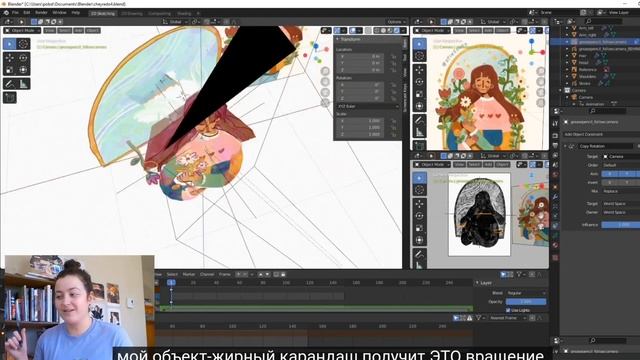
Task: Open Global transform orientation selector
Action: coord(175,22)
